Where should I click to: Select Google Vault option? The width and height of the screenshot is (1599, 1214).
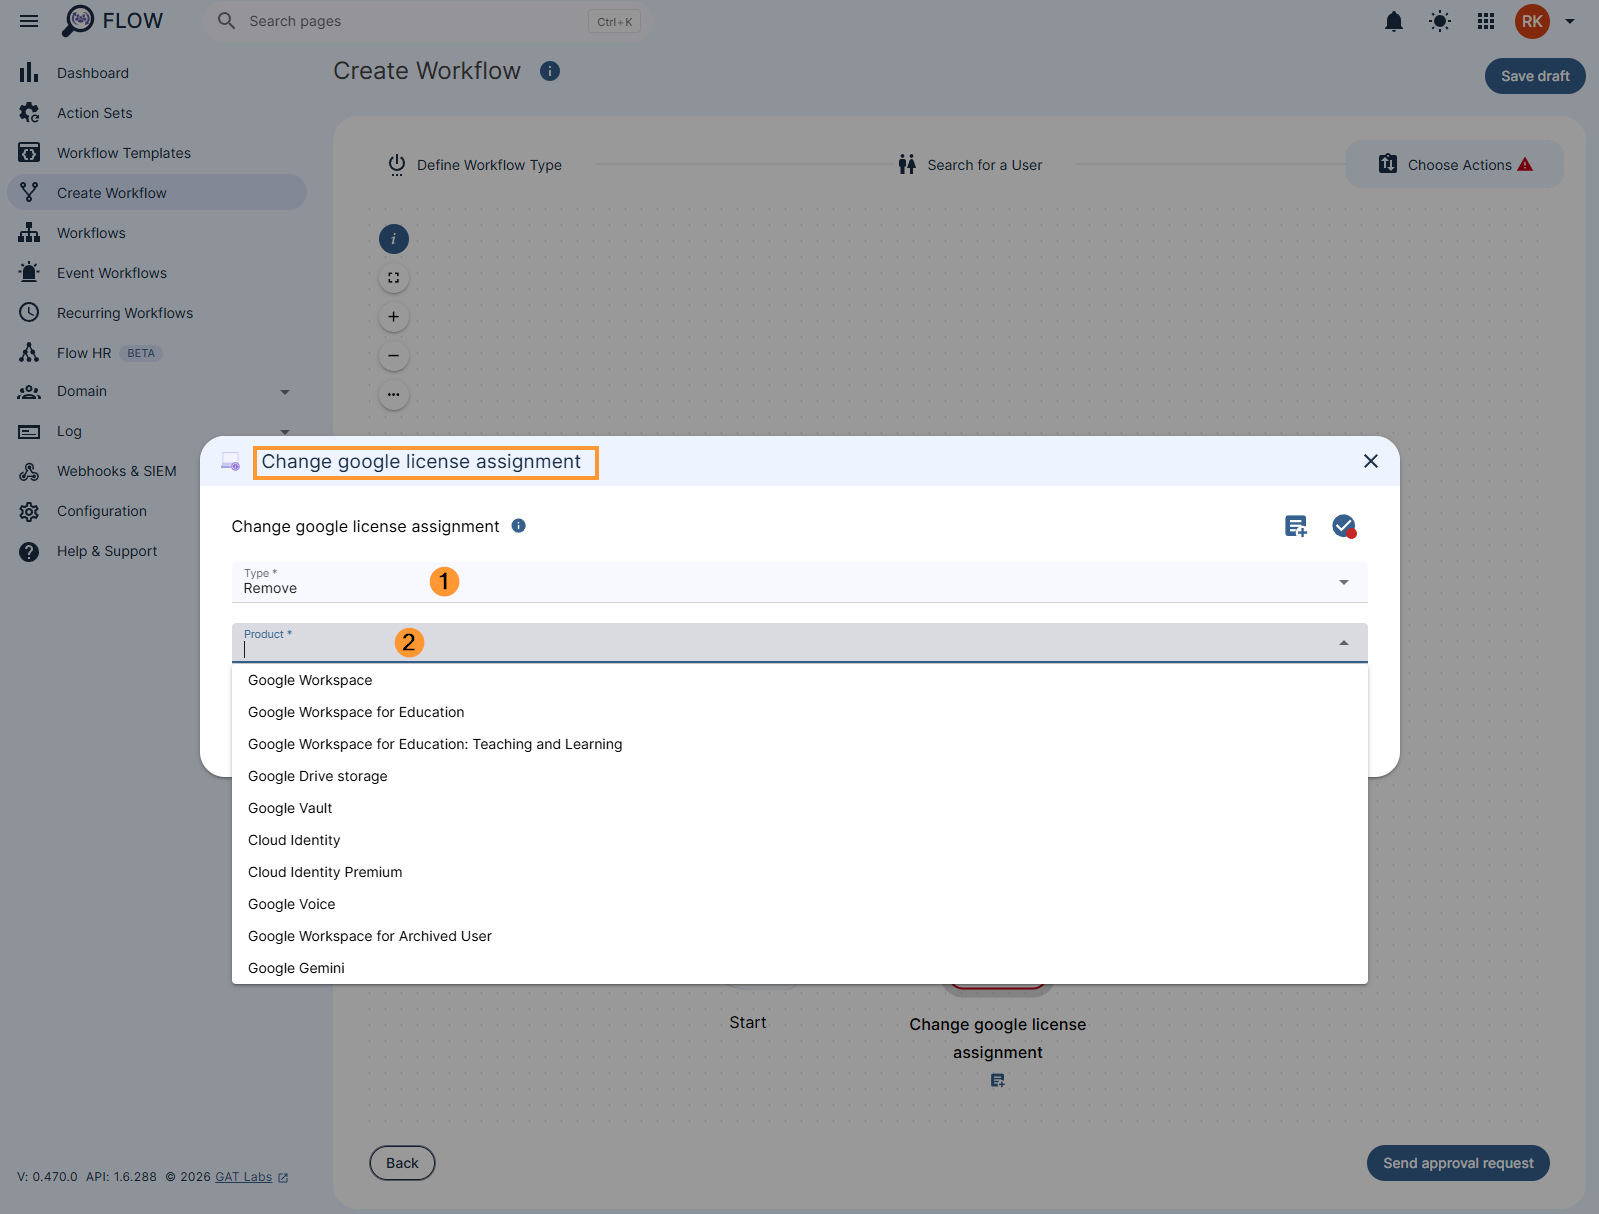[799, 808]
